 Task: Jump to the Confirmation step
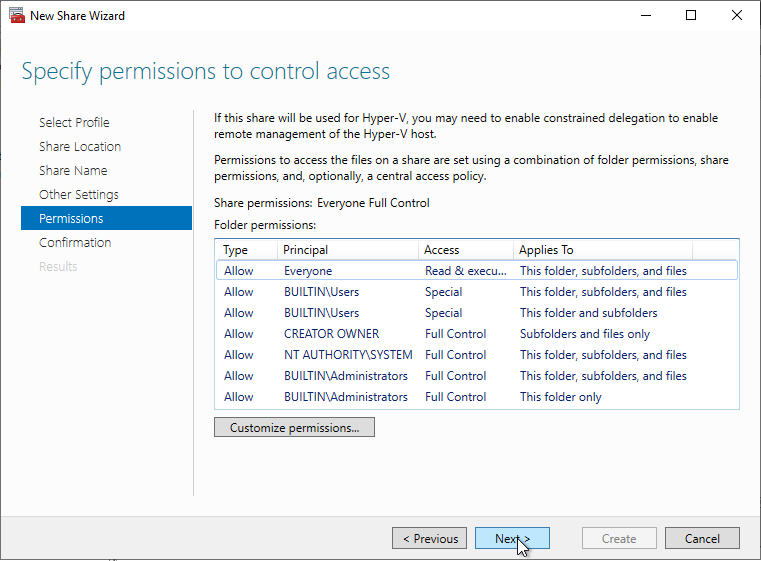(75, 242)
